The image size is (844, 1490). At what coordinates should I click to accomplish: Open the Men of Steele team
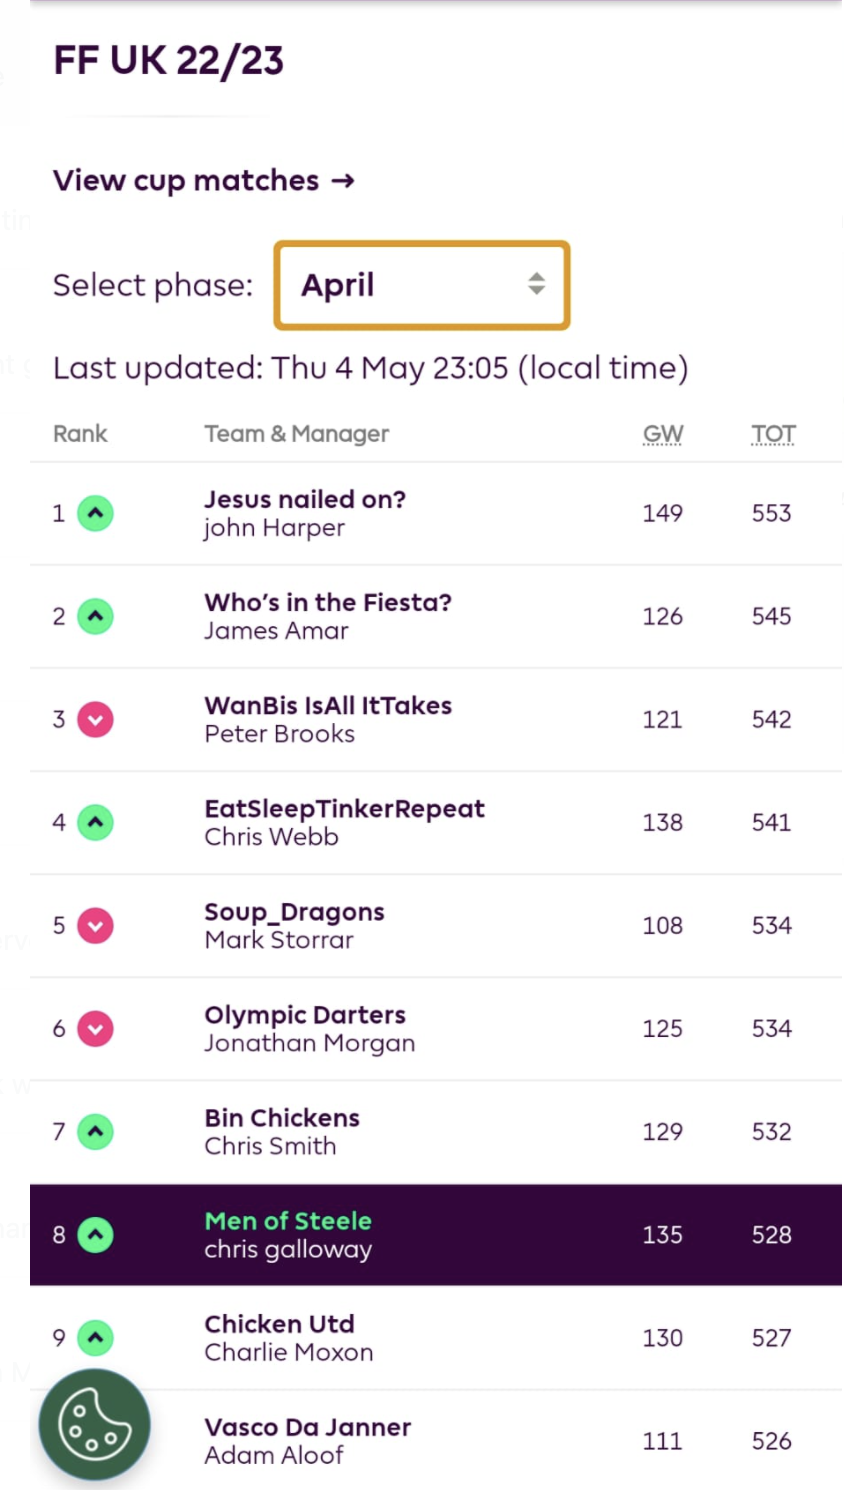(287, 1221)
